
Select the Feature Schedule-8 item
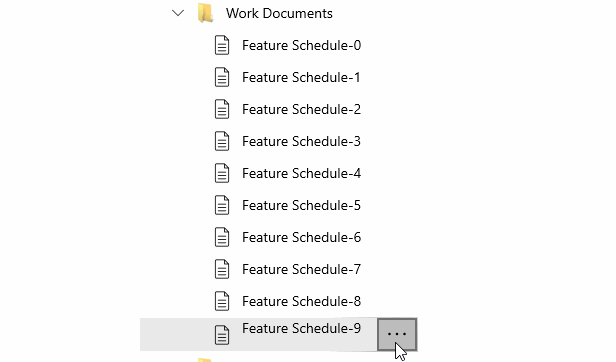point(301,301)
